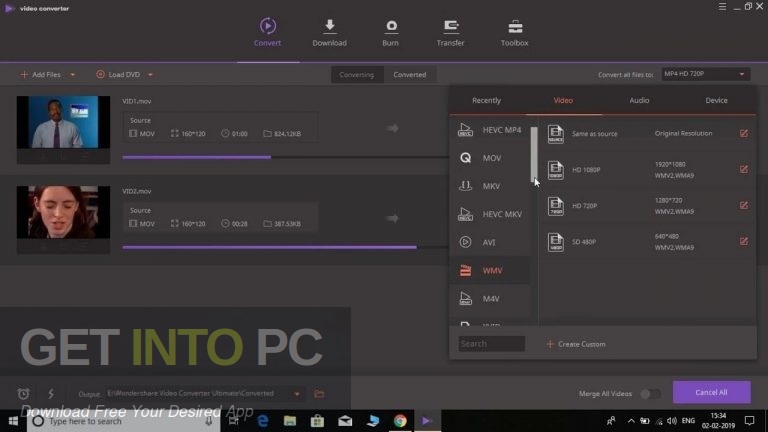Open the Windows Start menu
This screenshot has width=768, height=432.
tap(13, 421)
